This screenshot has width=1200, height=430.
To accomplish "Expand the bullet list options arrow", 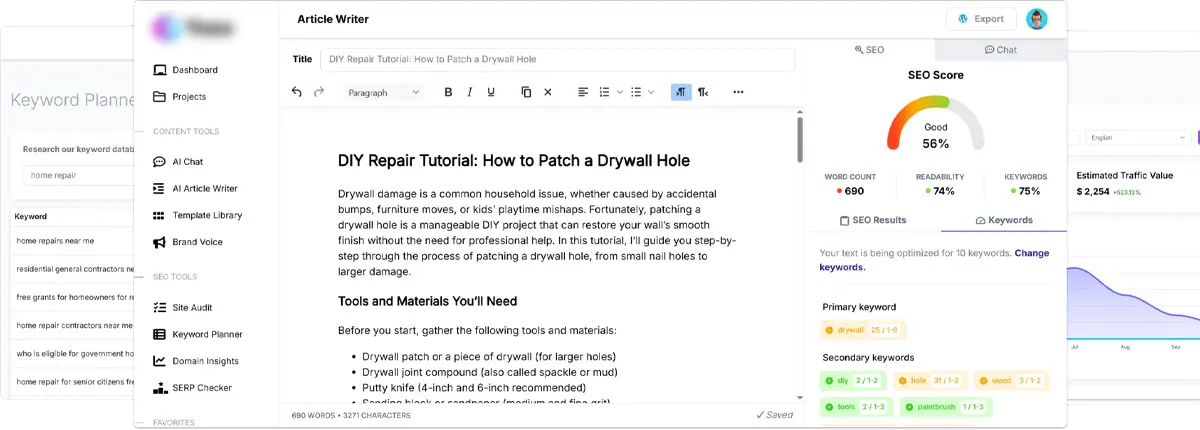I will 651,92.
